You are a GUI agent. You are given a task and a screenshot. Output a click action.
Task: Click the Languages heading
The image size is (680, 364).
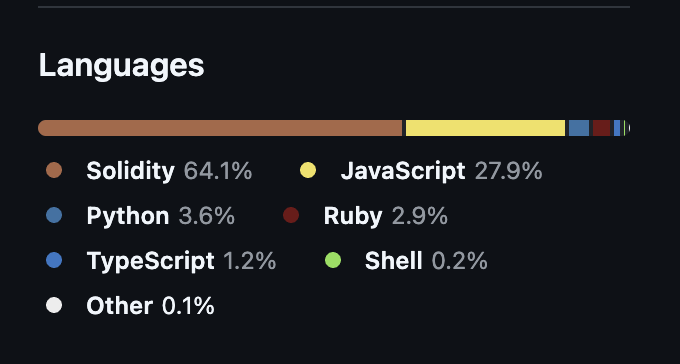point(121,66)
